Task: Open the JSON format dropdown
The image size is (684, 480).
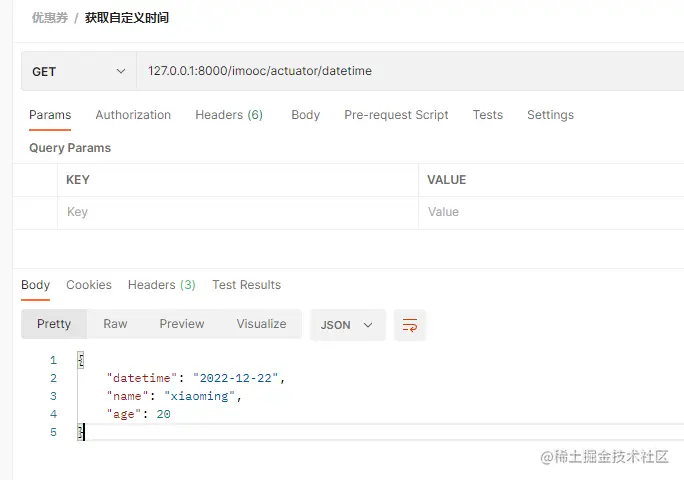Action: 347,325
